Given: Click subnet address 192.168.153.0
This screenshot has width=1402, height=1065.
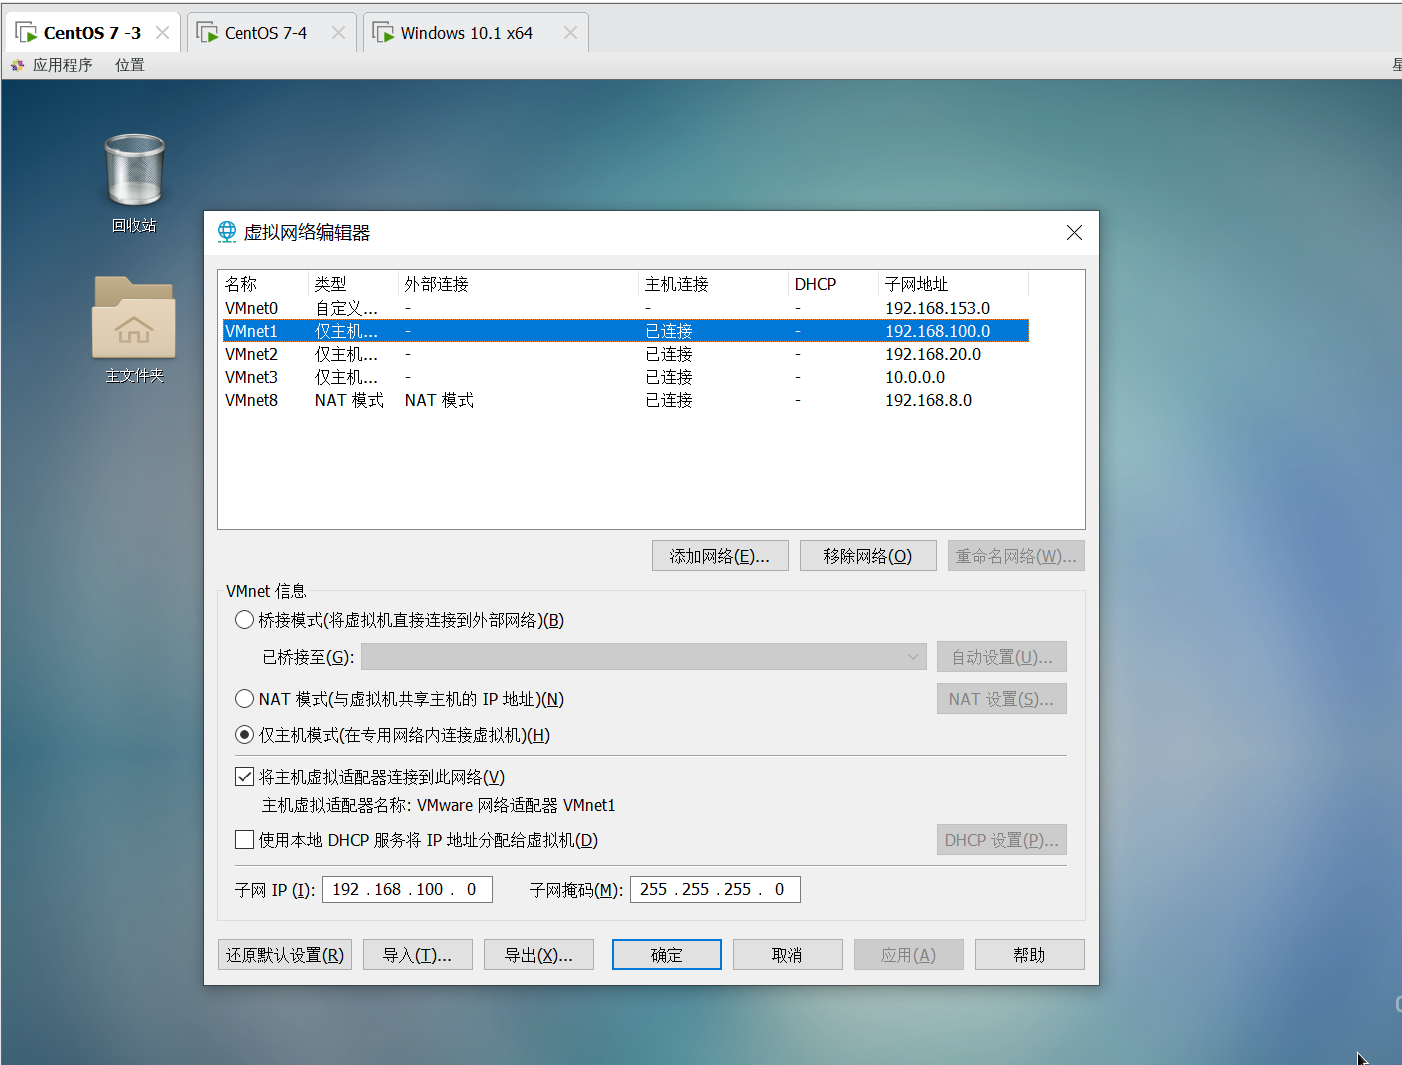Looking at the screenshot, I should pyautogui.click(x=937, y=308).
